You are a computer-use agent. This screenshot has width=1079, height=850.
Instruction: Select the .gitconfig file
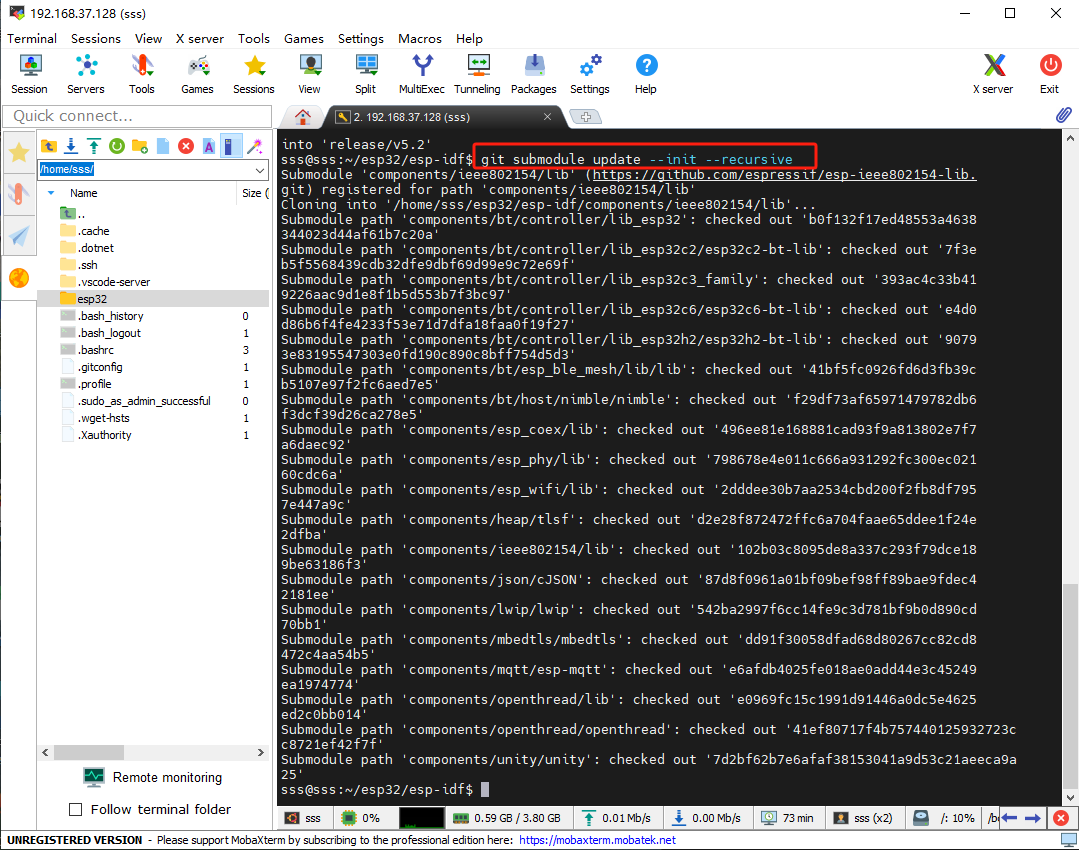pos(92,367)
